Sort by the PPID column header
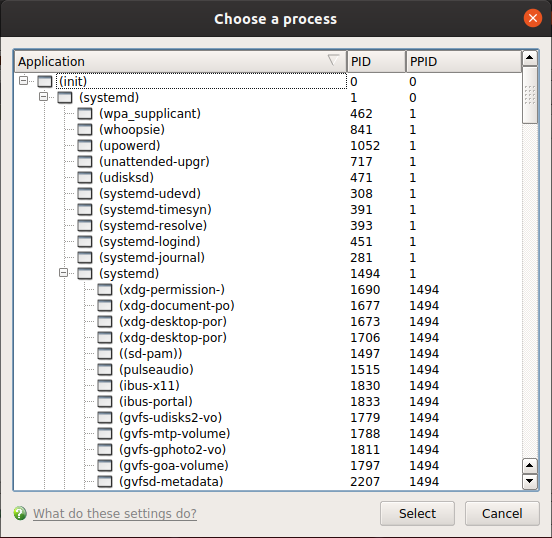552x538 pixels. 464,62
